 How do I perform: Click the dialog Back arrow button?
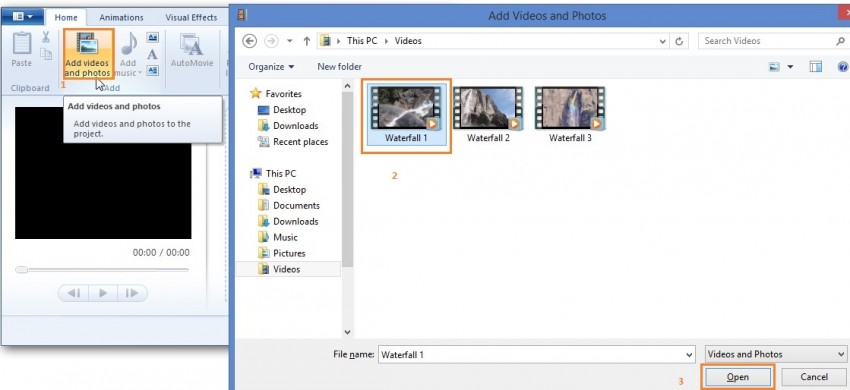(249, 41)
